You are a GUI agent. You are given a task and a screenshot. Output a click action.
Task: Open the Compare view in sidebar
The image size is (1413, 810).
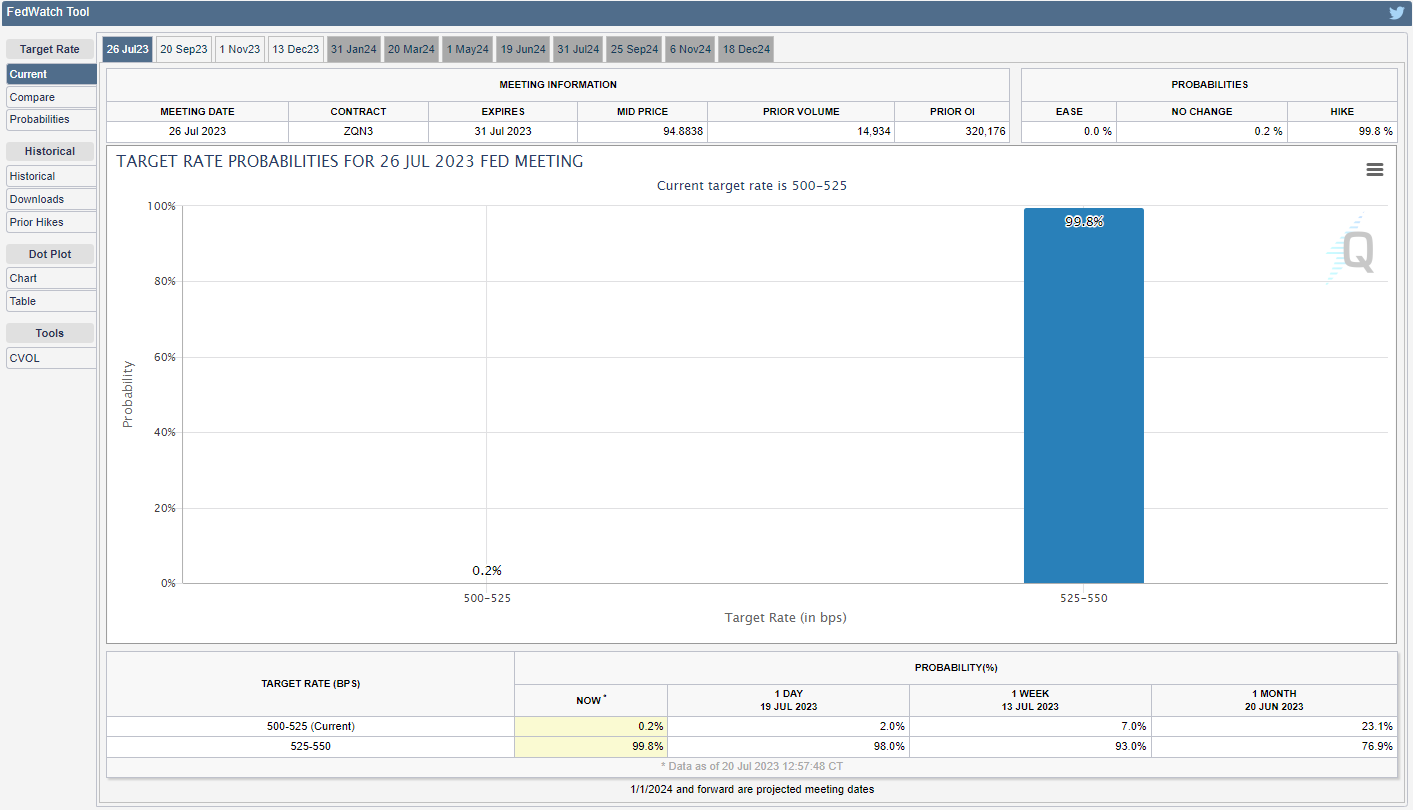point(51,97)
